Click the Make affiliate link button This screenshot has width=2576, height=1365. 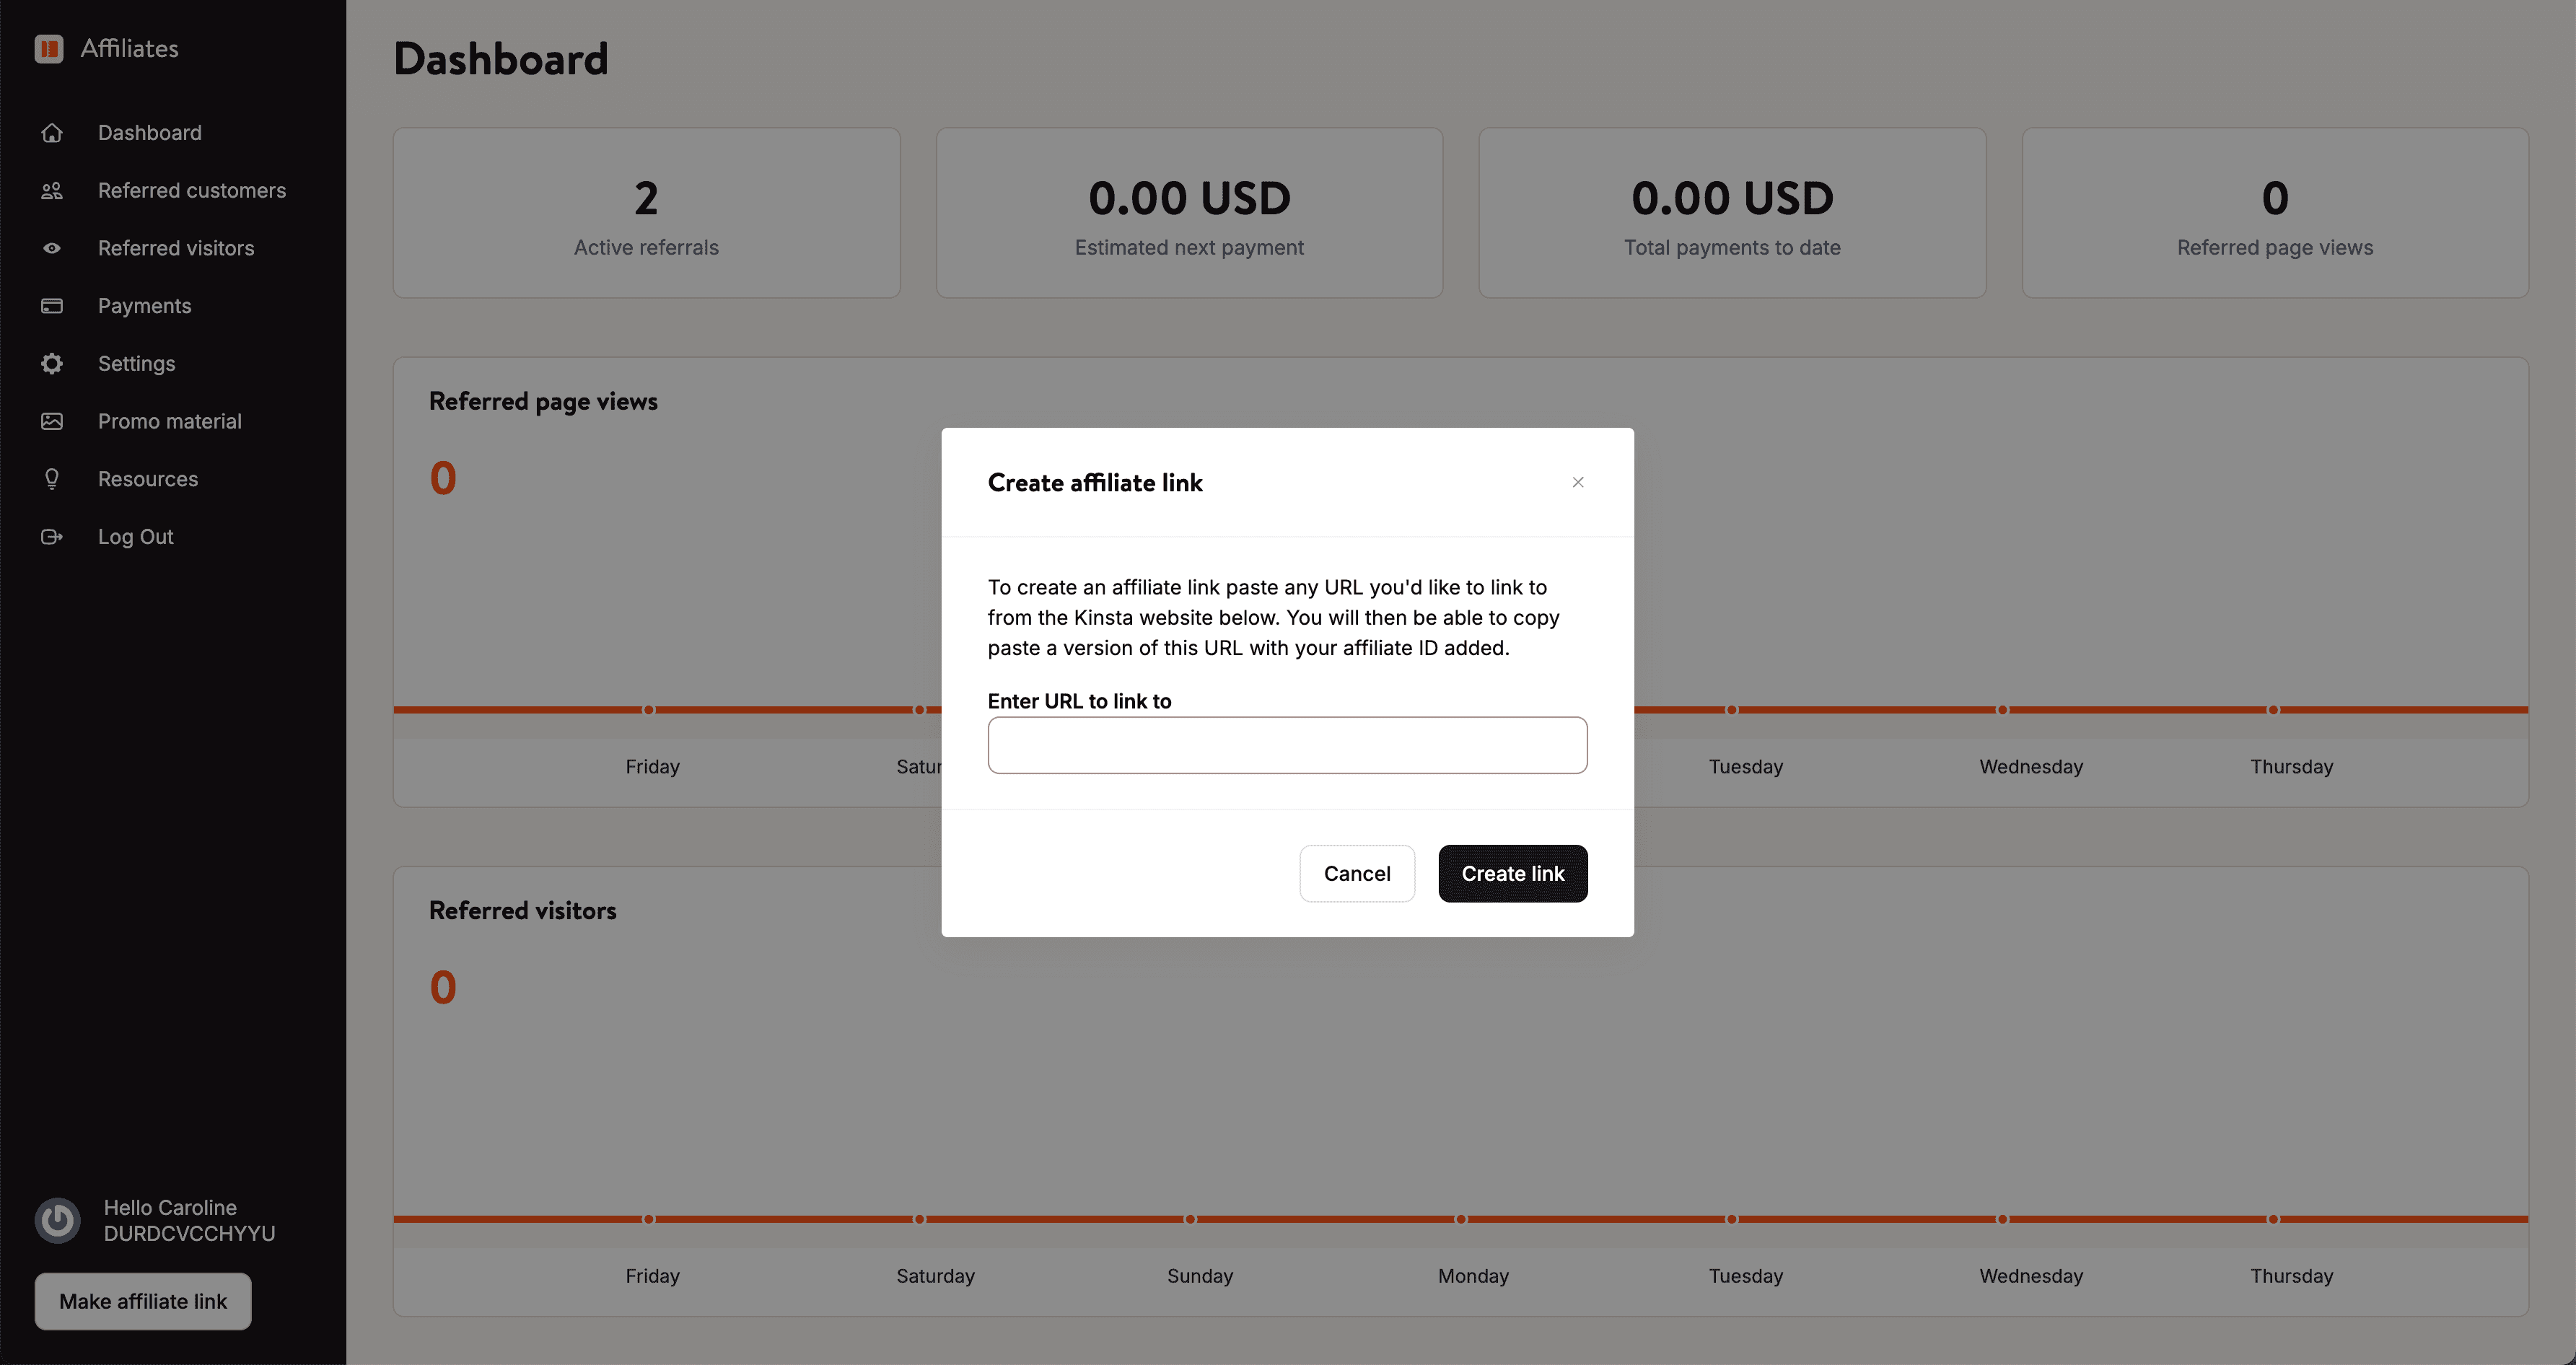point(142,1301)
